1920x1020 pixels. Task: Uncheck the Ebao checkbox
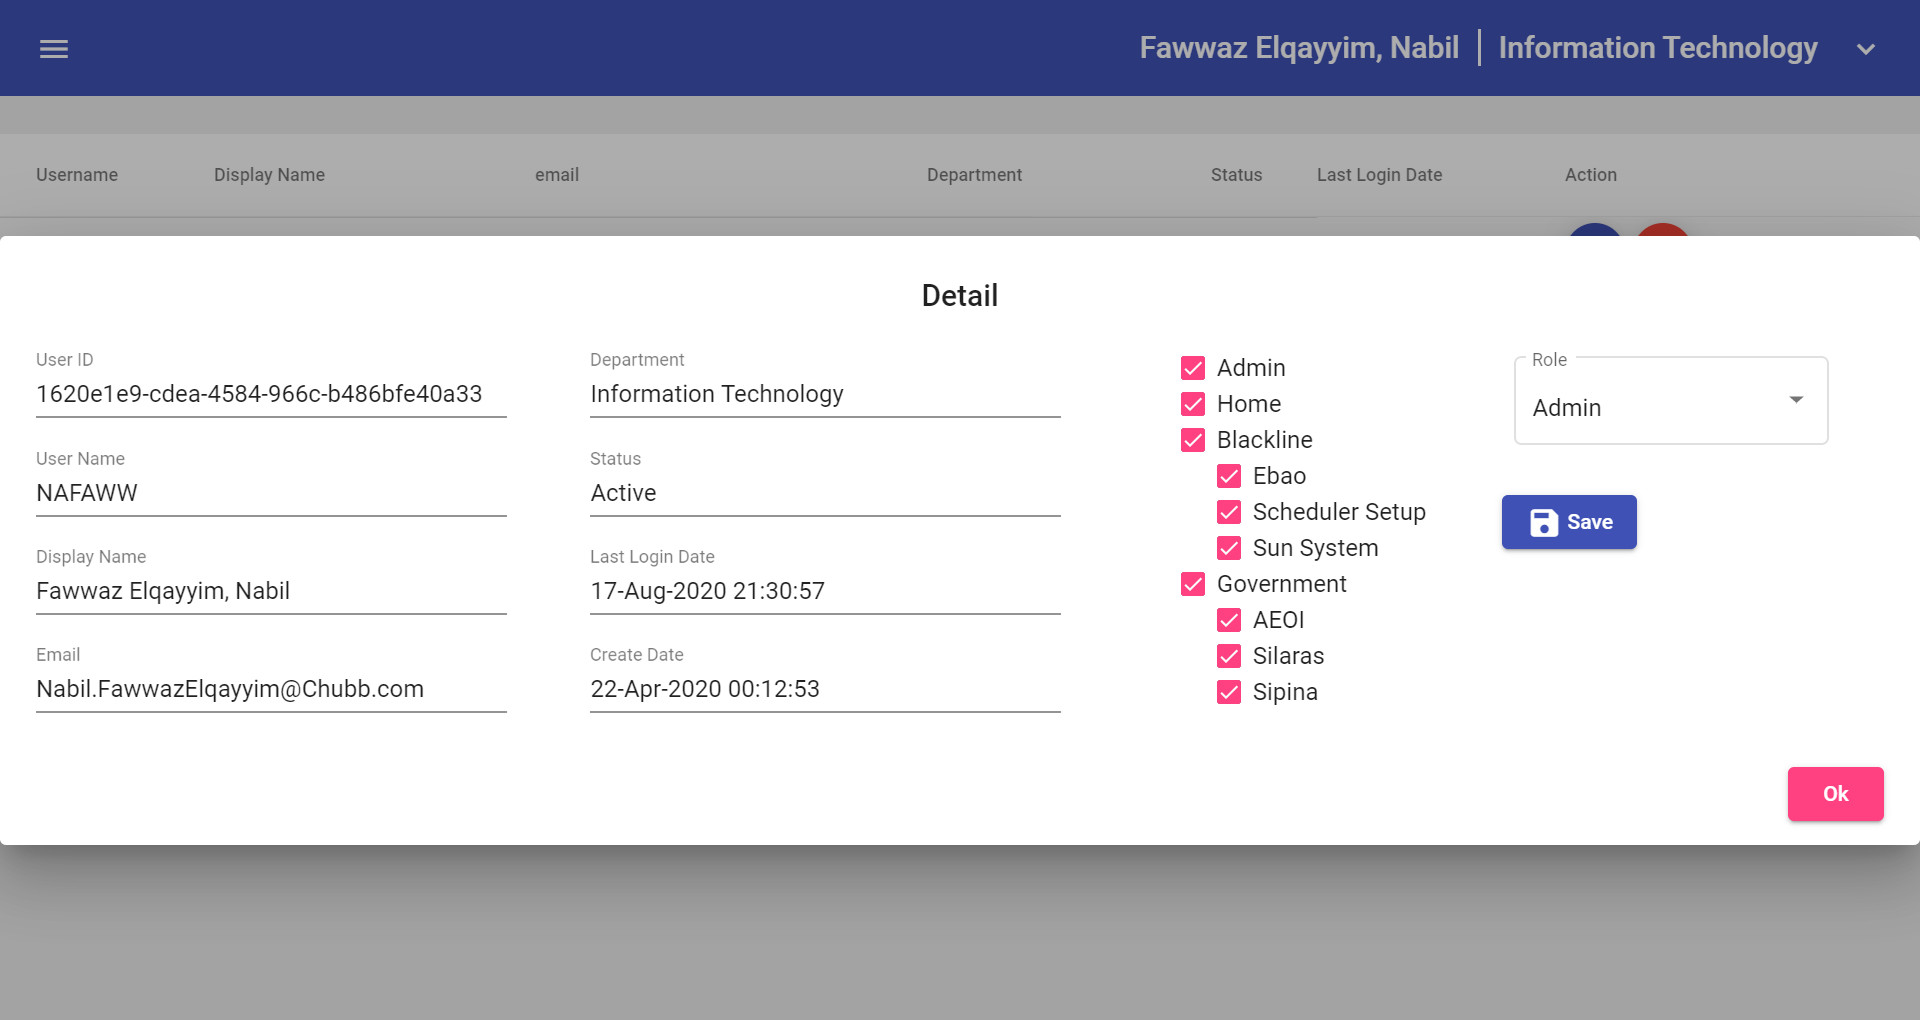pyautogui.click(x=1229, y=476)
